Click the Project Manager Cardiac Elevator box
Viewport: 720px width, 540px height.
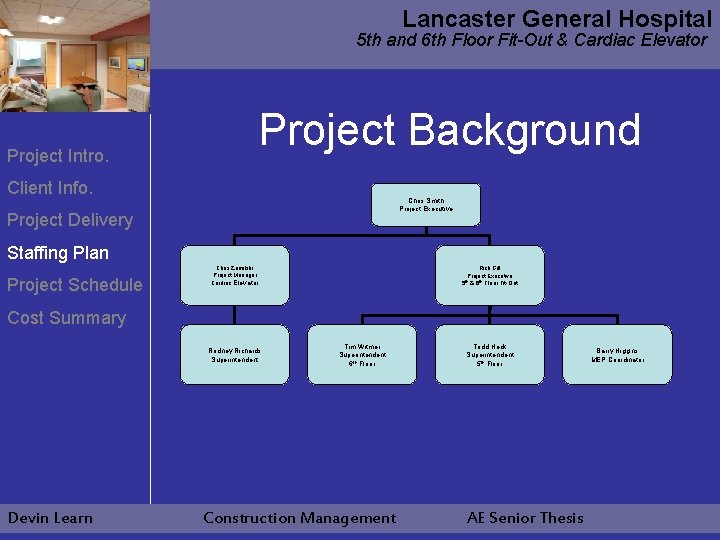pos(235,276)
